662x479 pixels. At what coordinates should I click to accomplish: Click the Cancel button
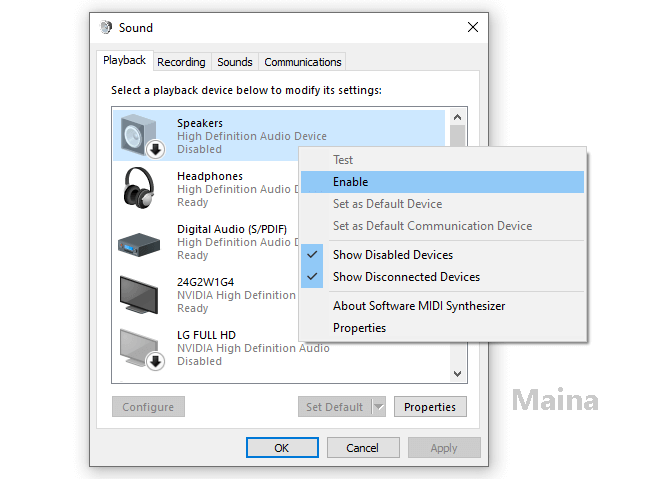click(363, 448)
